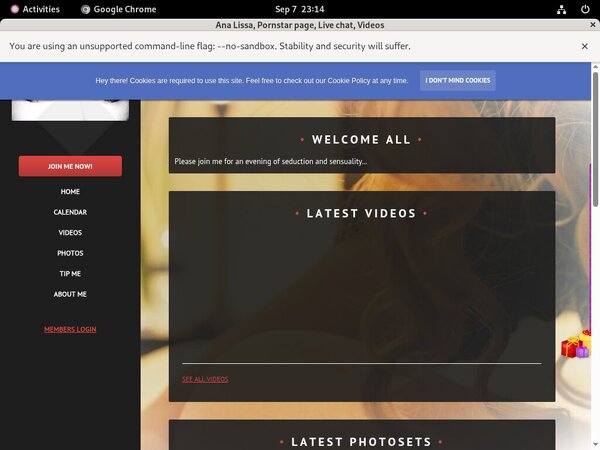Image resolution: width=600 pixels, height=450 pixels.
Task: Dismiss the unsupported flag warning
Action: [584, 46]
